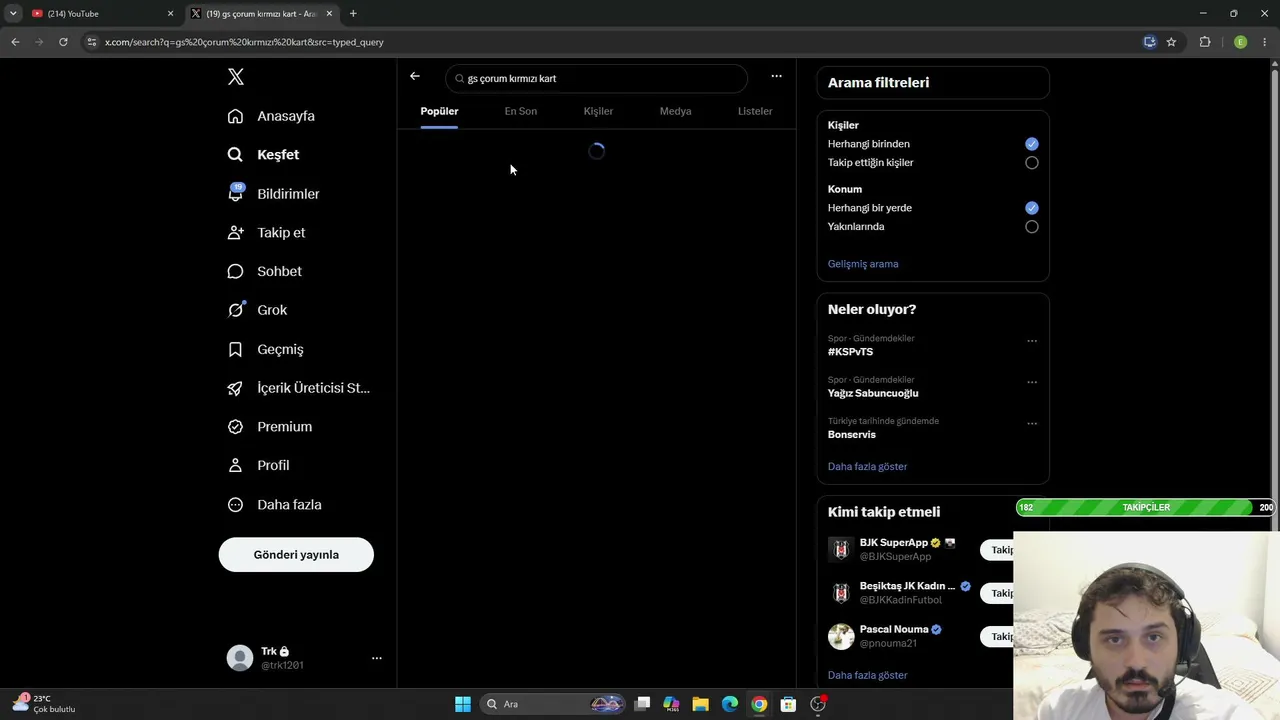Open Takip et page
This screenshot has width=1280, height=720.
click(x=266, y=233)
